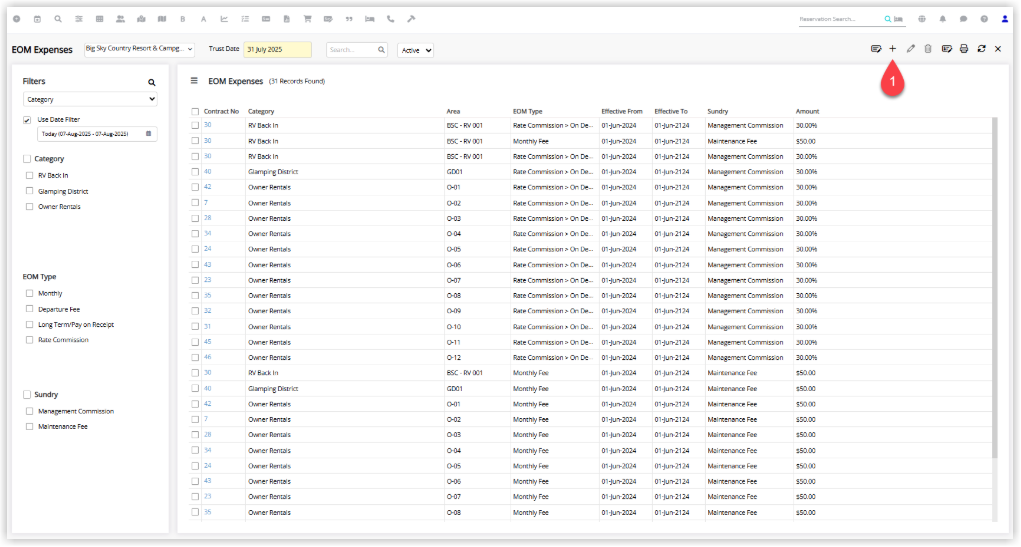Click the O-12 area cell
The height and width of the screenshot is (547, 1021).
(454, 358)
